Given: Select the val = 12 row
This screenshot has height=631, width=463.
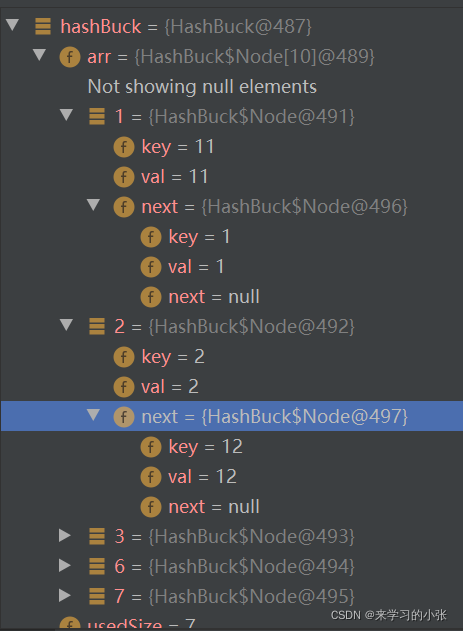Looking at the screenshot, I should click(x=232, y=476).
